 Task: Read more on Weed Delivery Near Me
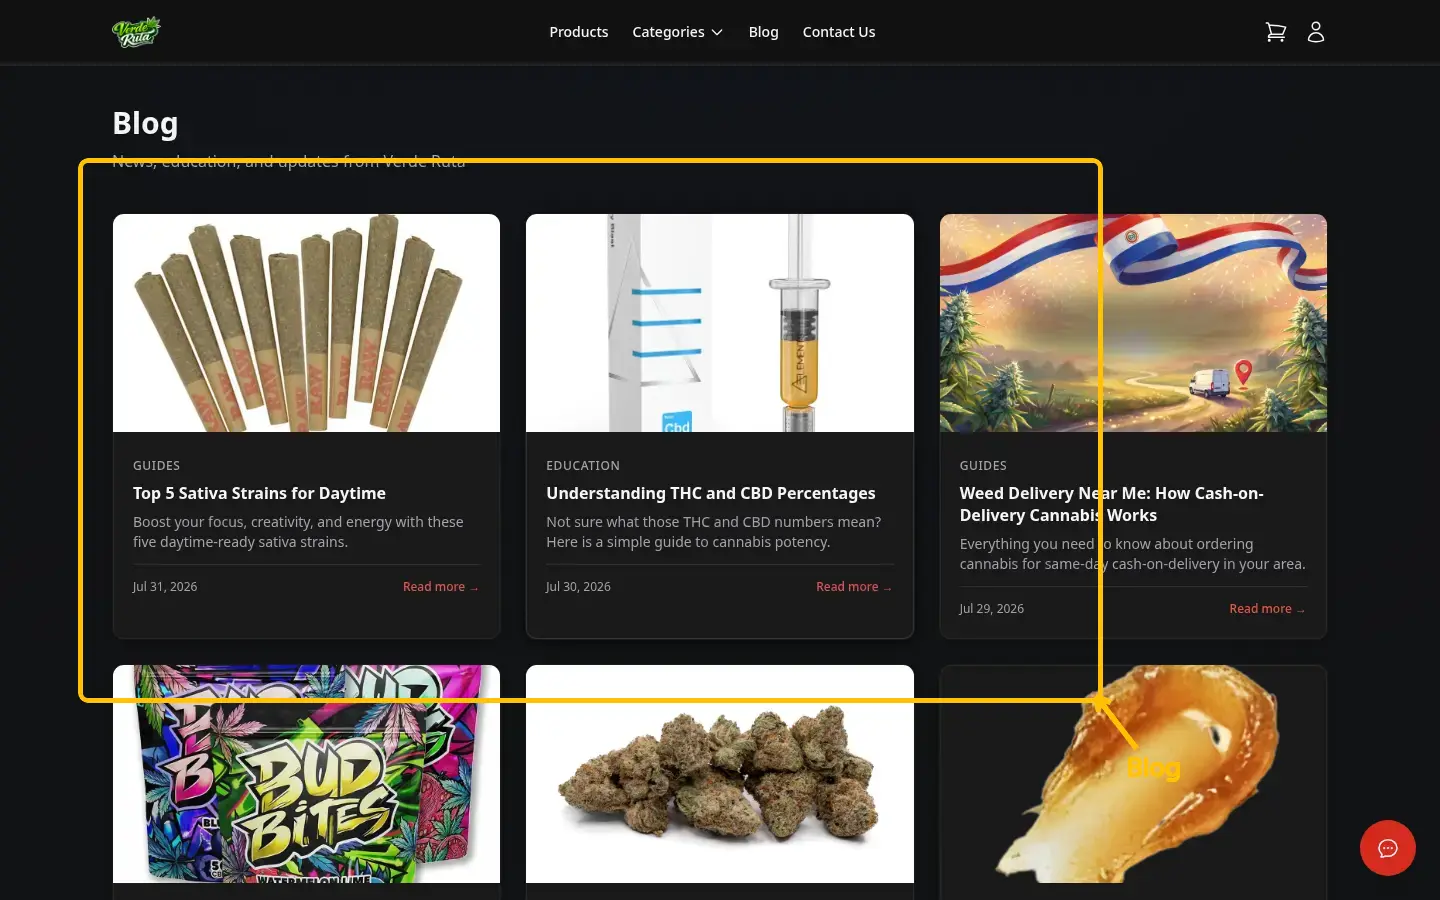(1267, 609)
